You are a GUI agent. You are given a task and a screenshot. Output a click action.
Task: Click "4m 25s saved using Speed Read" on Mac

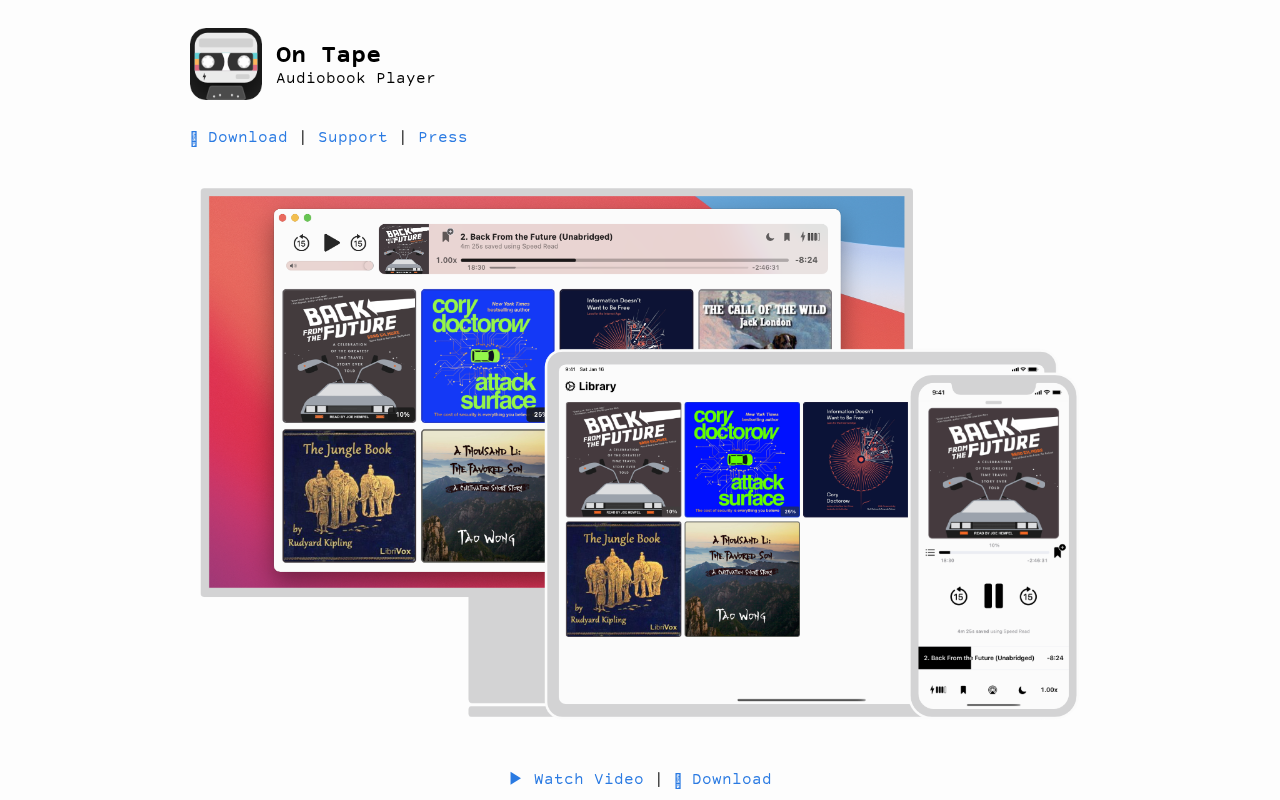tap(509, 246)
